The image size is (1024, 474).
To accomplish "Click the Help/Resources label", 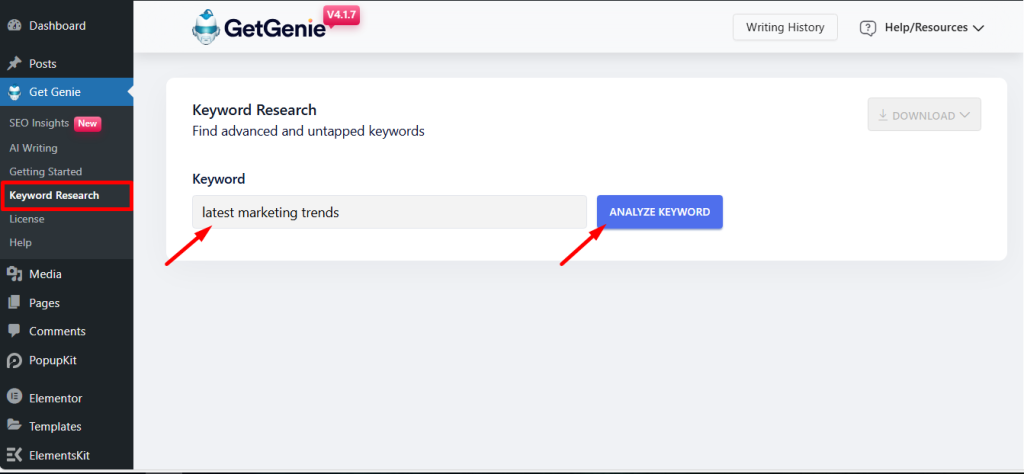I will click(x=926, y=27).
